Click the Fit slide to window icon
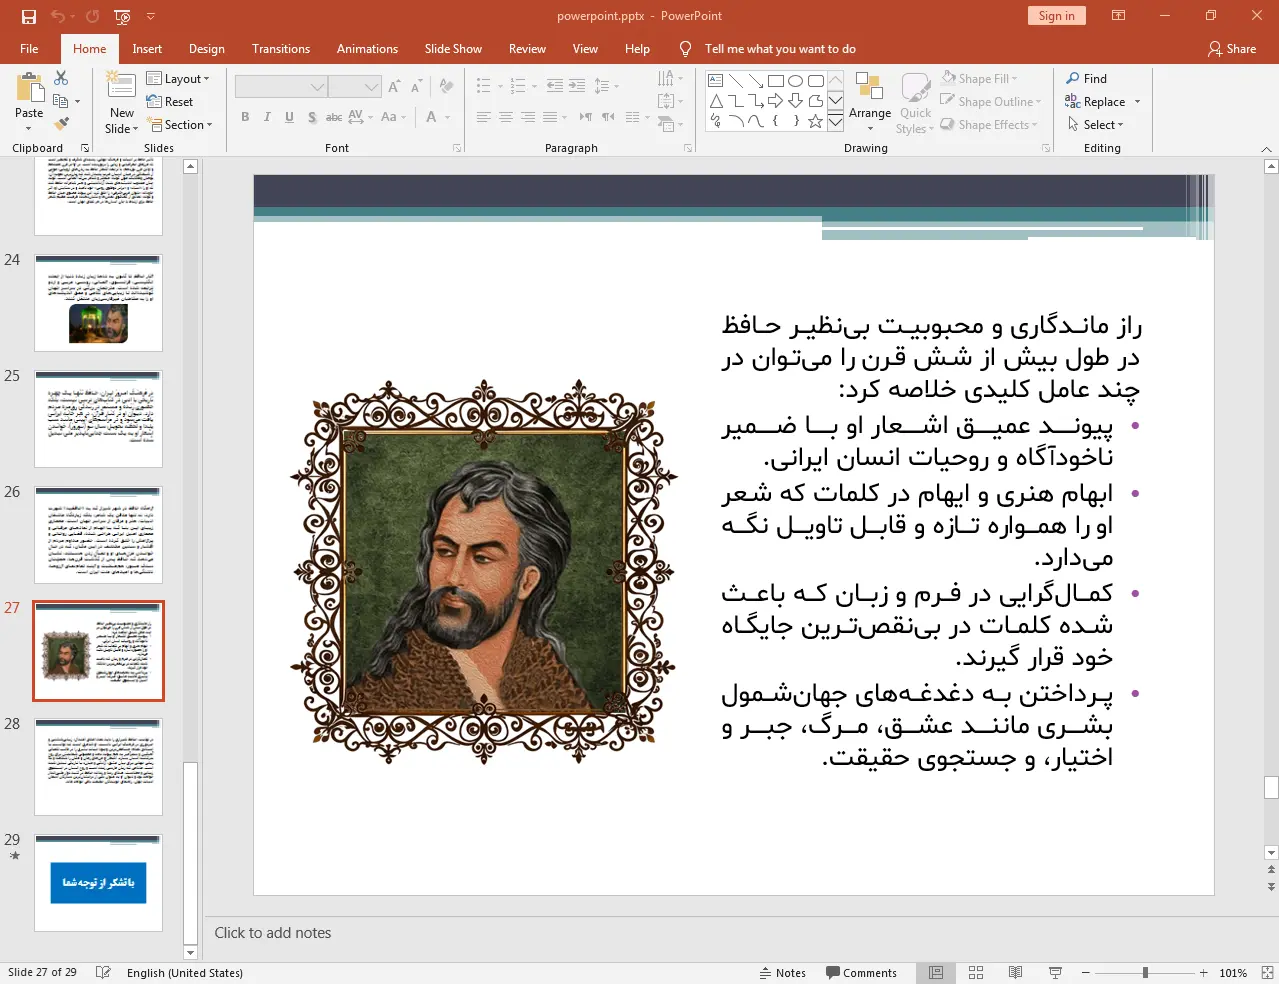 coord(1267,973)
